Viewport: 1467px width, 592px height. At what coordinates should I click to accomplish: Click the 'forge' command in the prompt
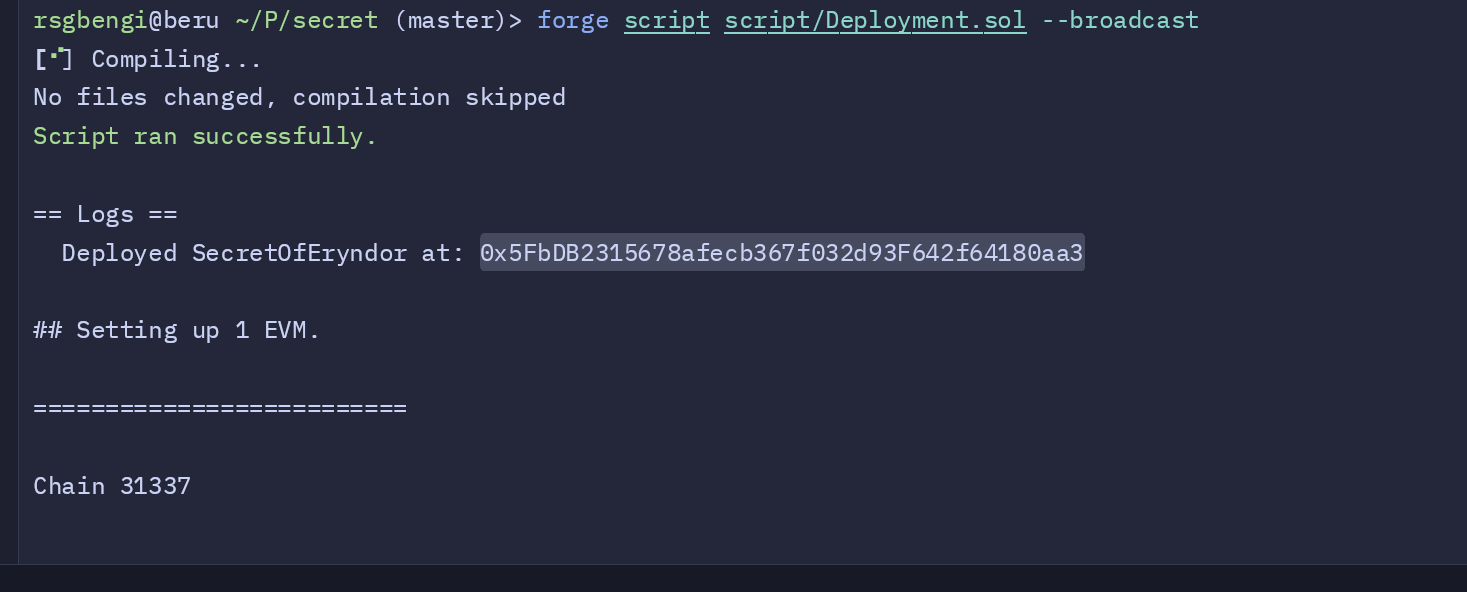click(x=572, y=20)
